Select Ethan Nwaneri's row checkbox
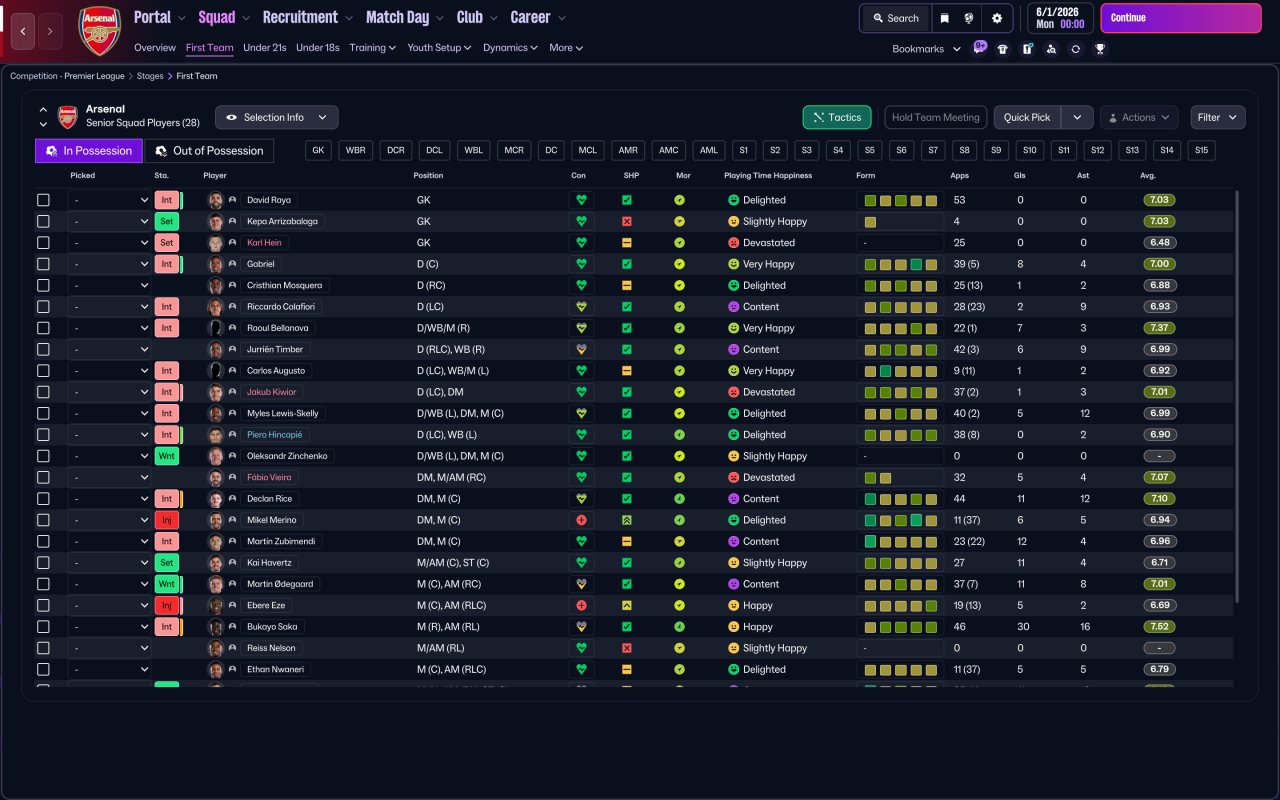 pos(43,669)
